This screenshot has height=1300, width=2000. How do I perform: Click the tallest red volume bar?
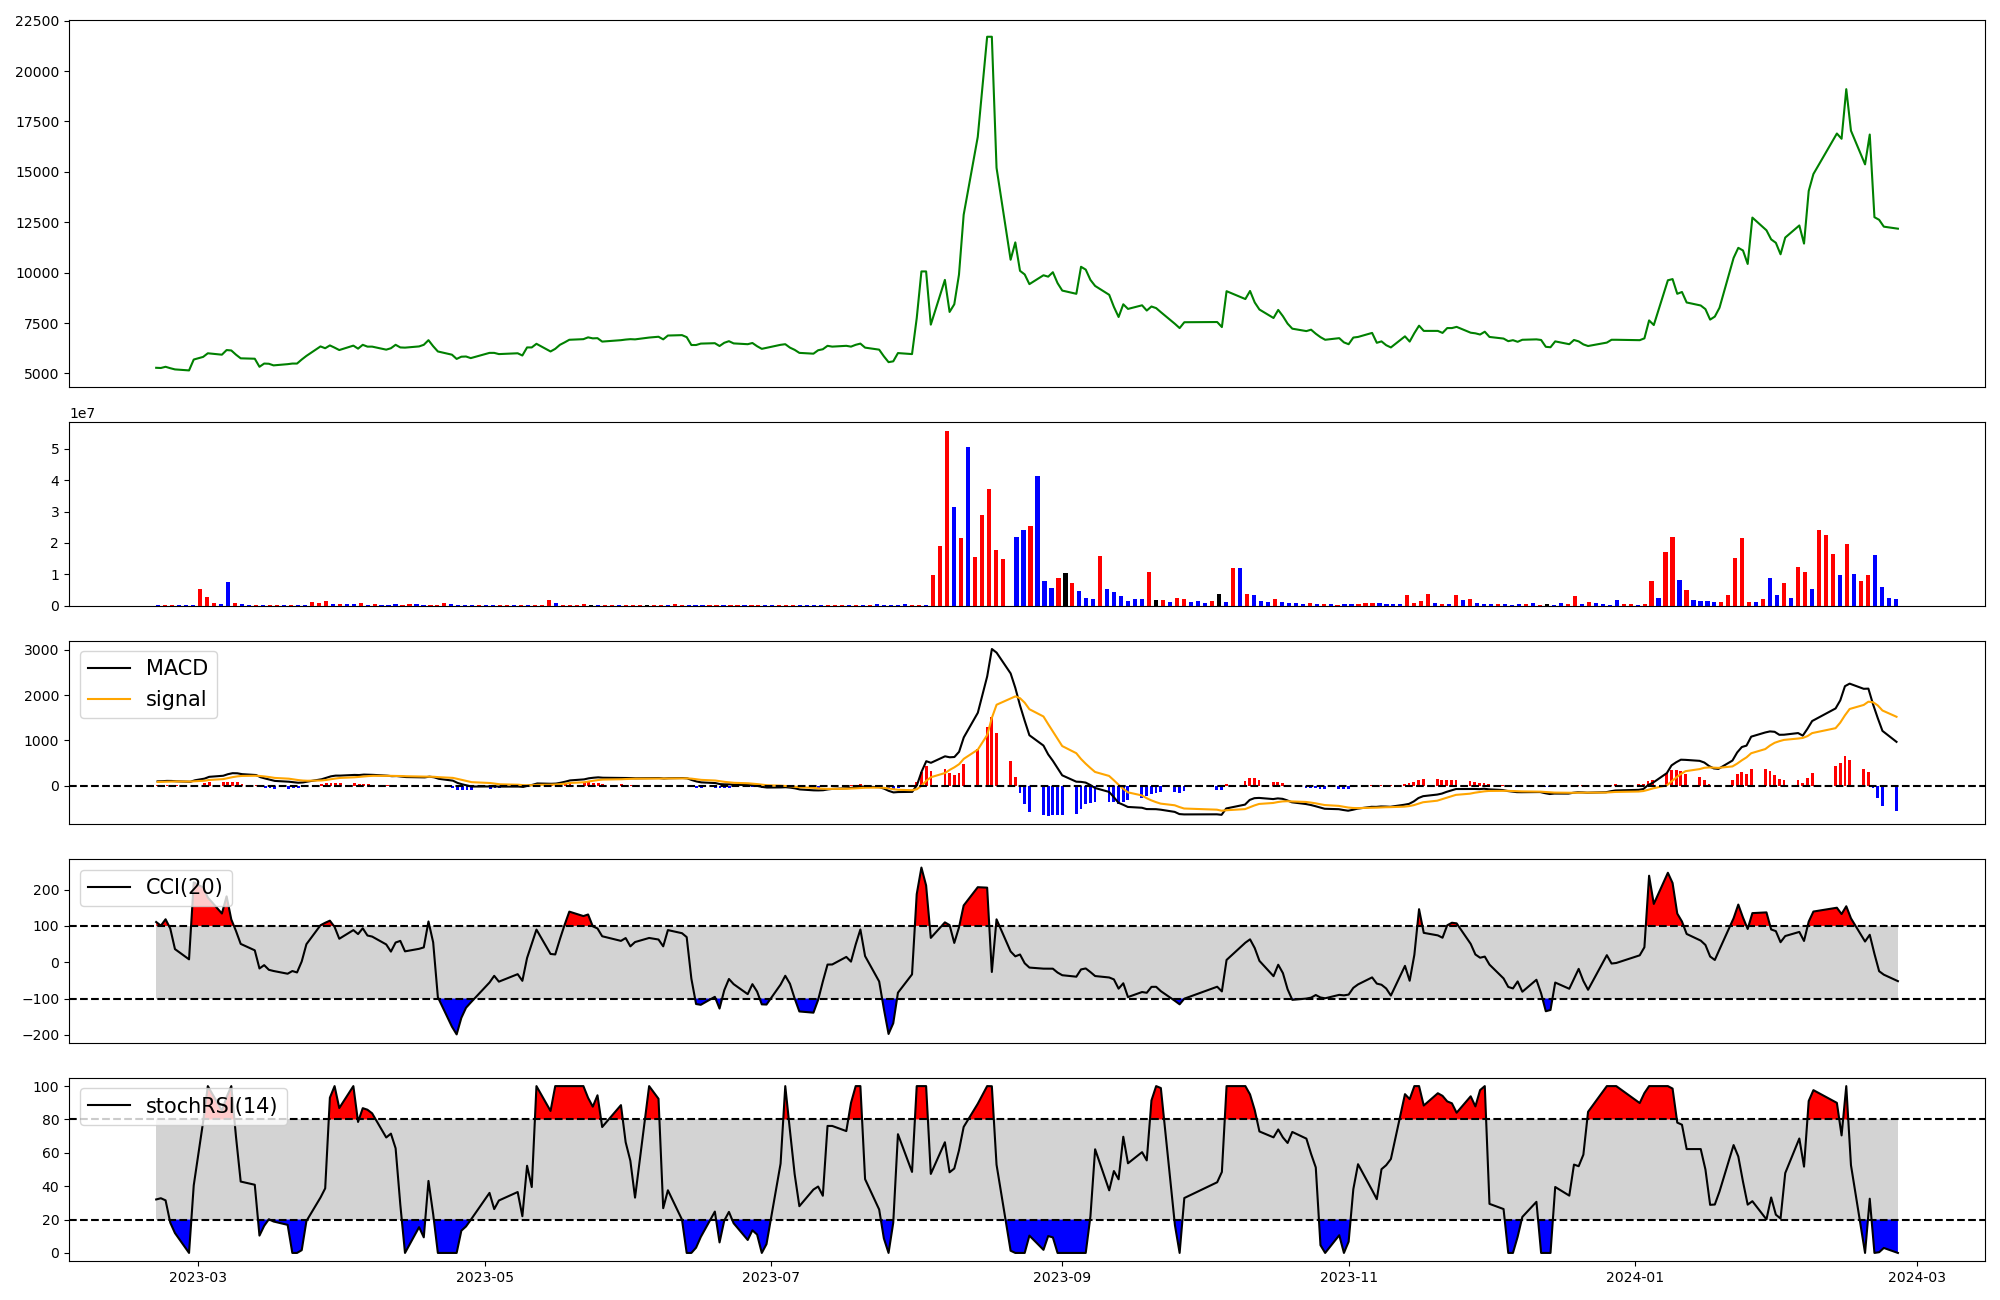tap(947, 520)
